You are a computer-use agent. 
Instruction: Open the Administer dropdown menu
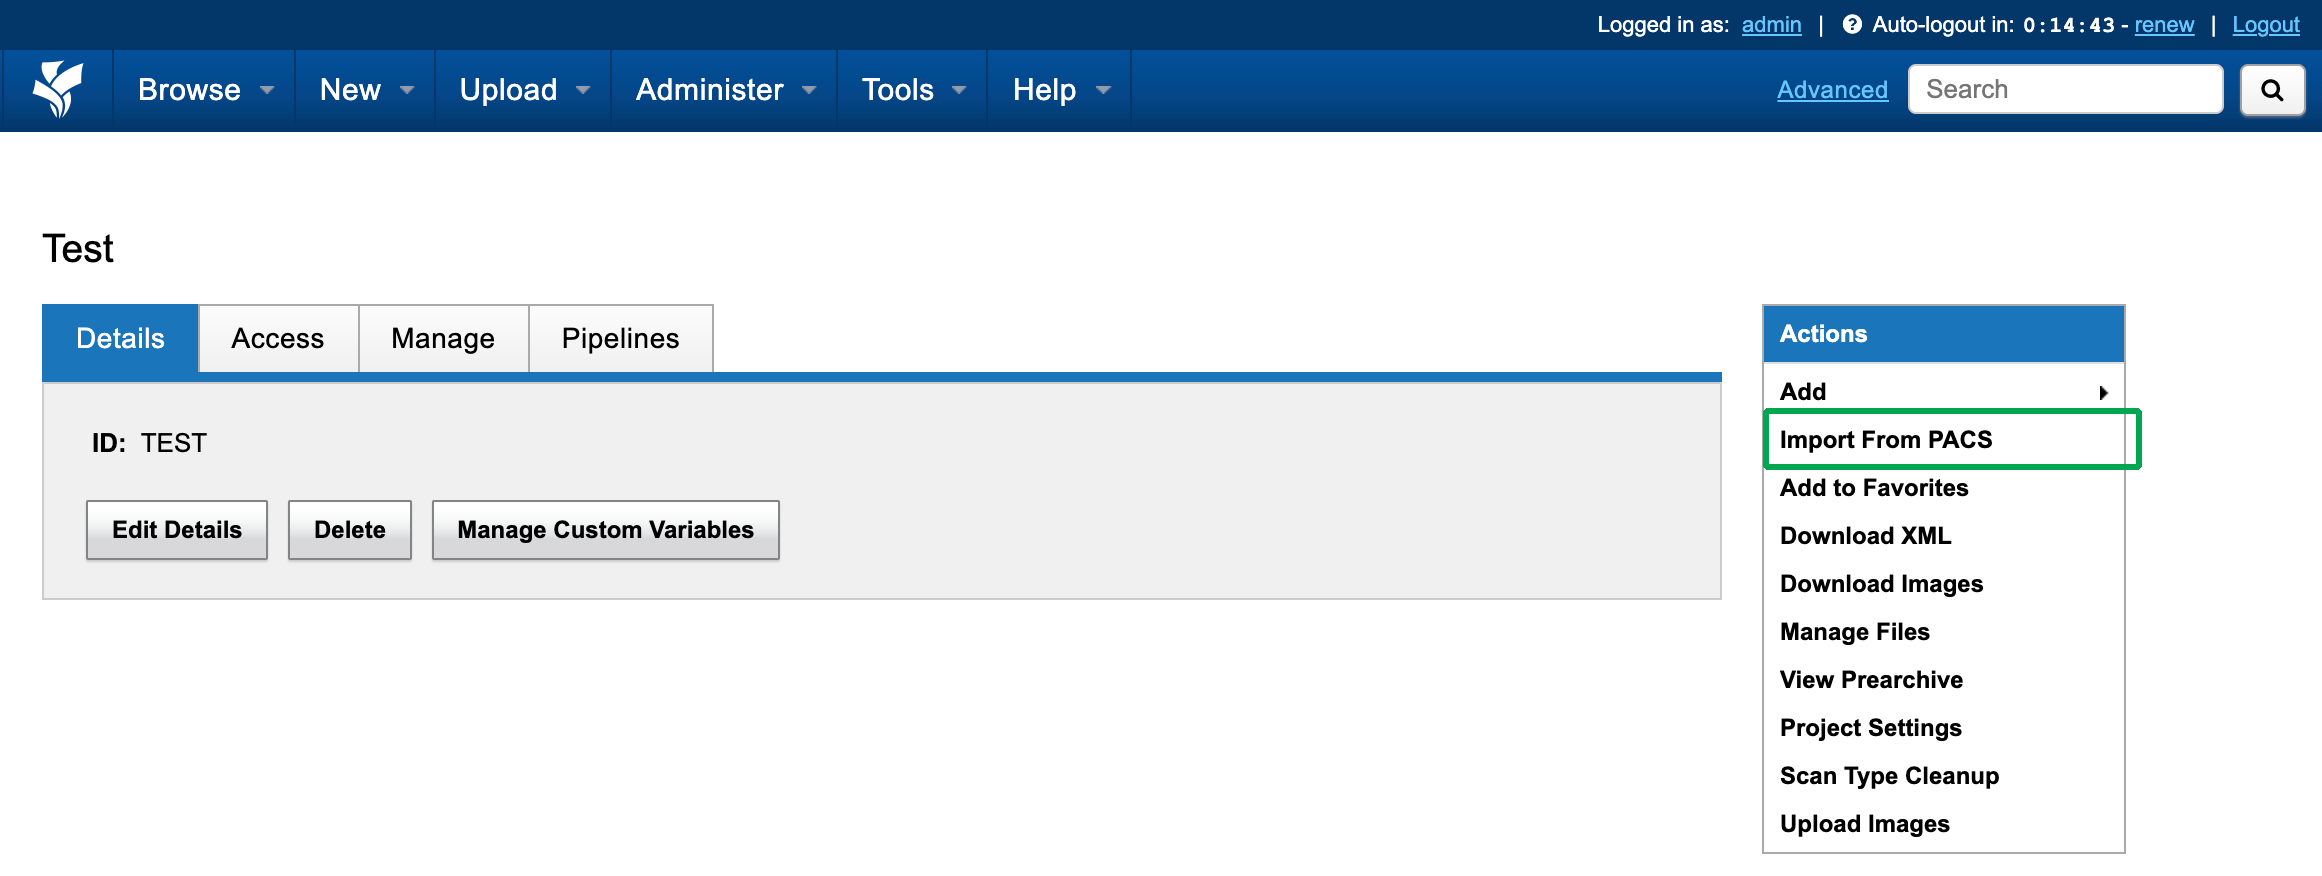click(725, 90)
